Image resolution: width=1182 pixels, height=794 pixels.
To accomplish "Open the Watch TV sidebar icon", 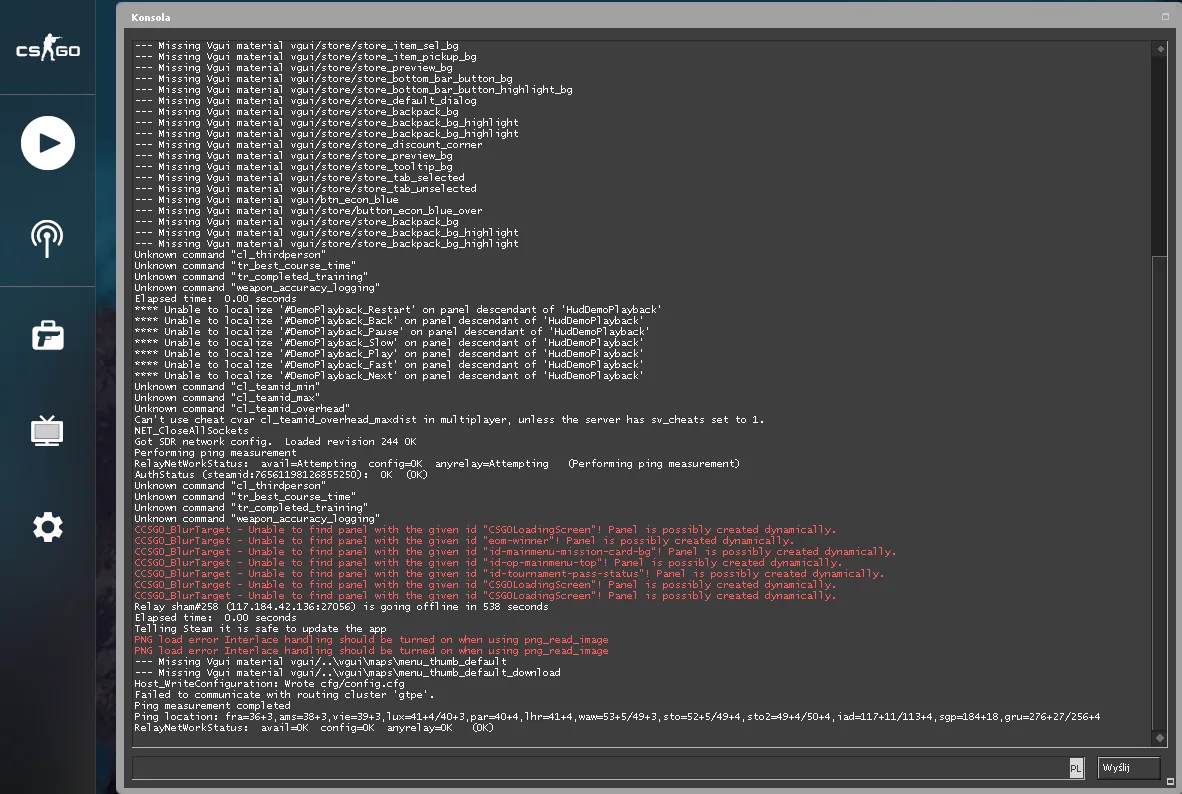I will pyautogui.click(x=47, y=431).
